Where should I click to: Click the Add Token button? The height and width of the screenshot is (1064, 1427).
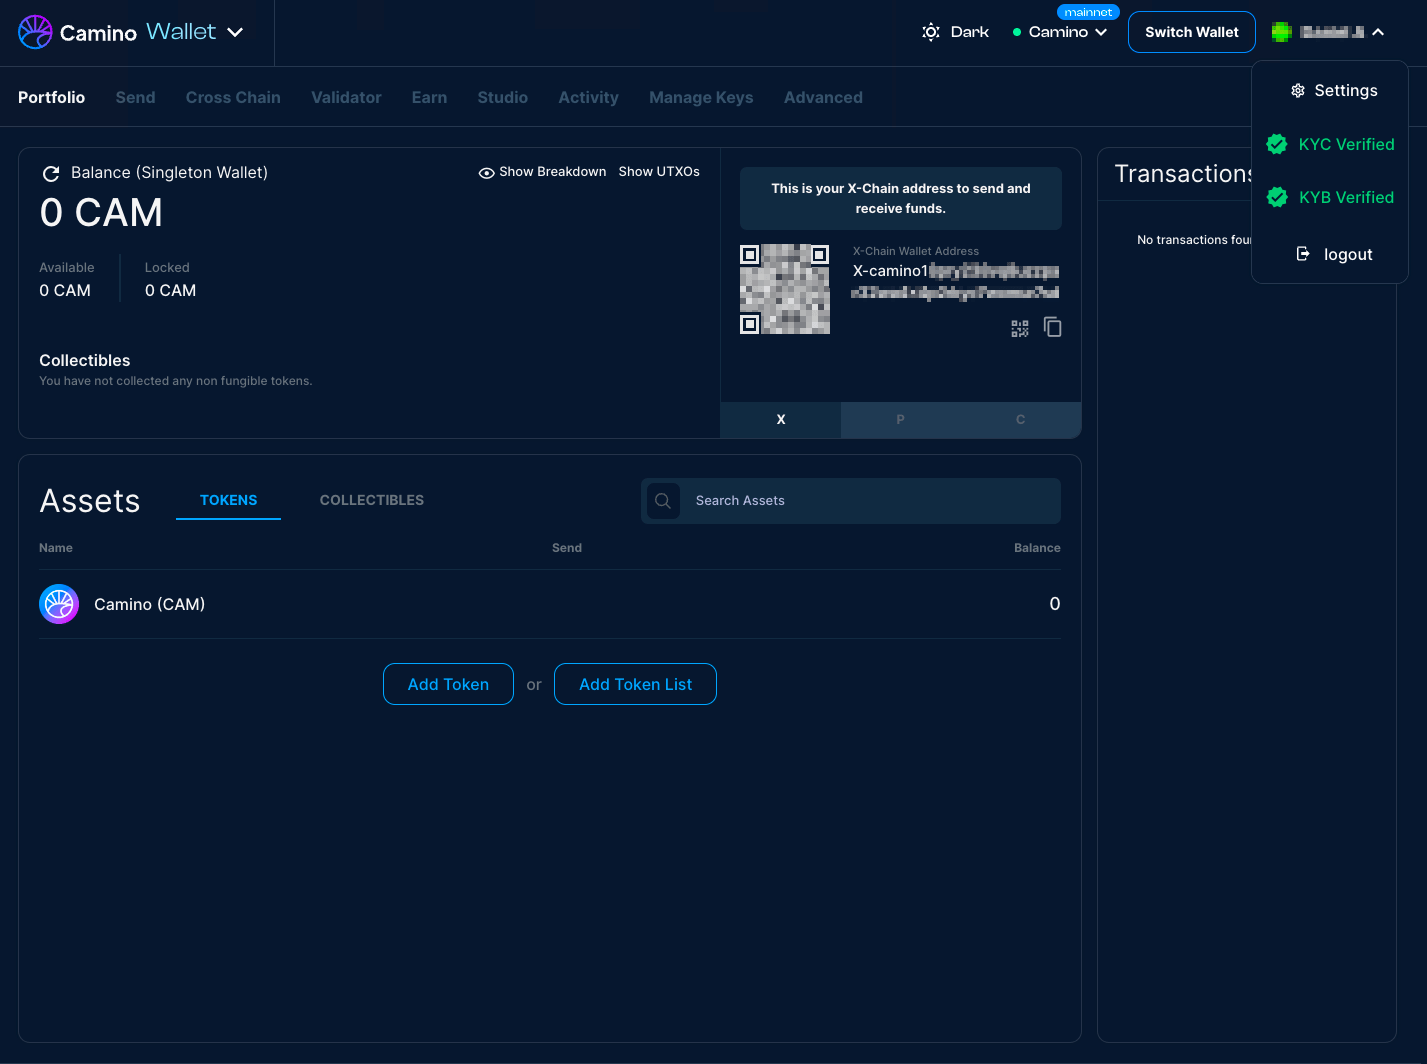(x=448, y=684)
